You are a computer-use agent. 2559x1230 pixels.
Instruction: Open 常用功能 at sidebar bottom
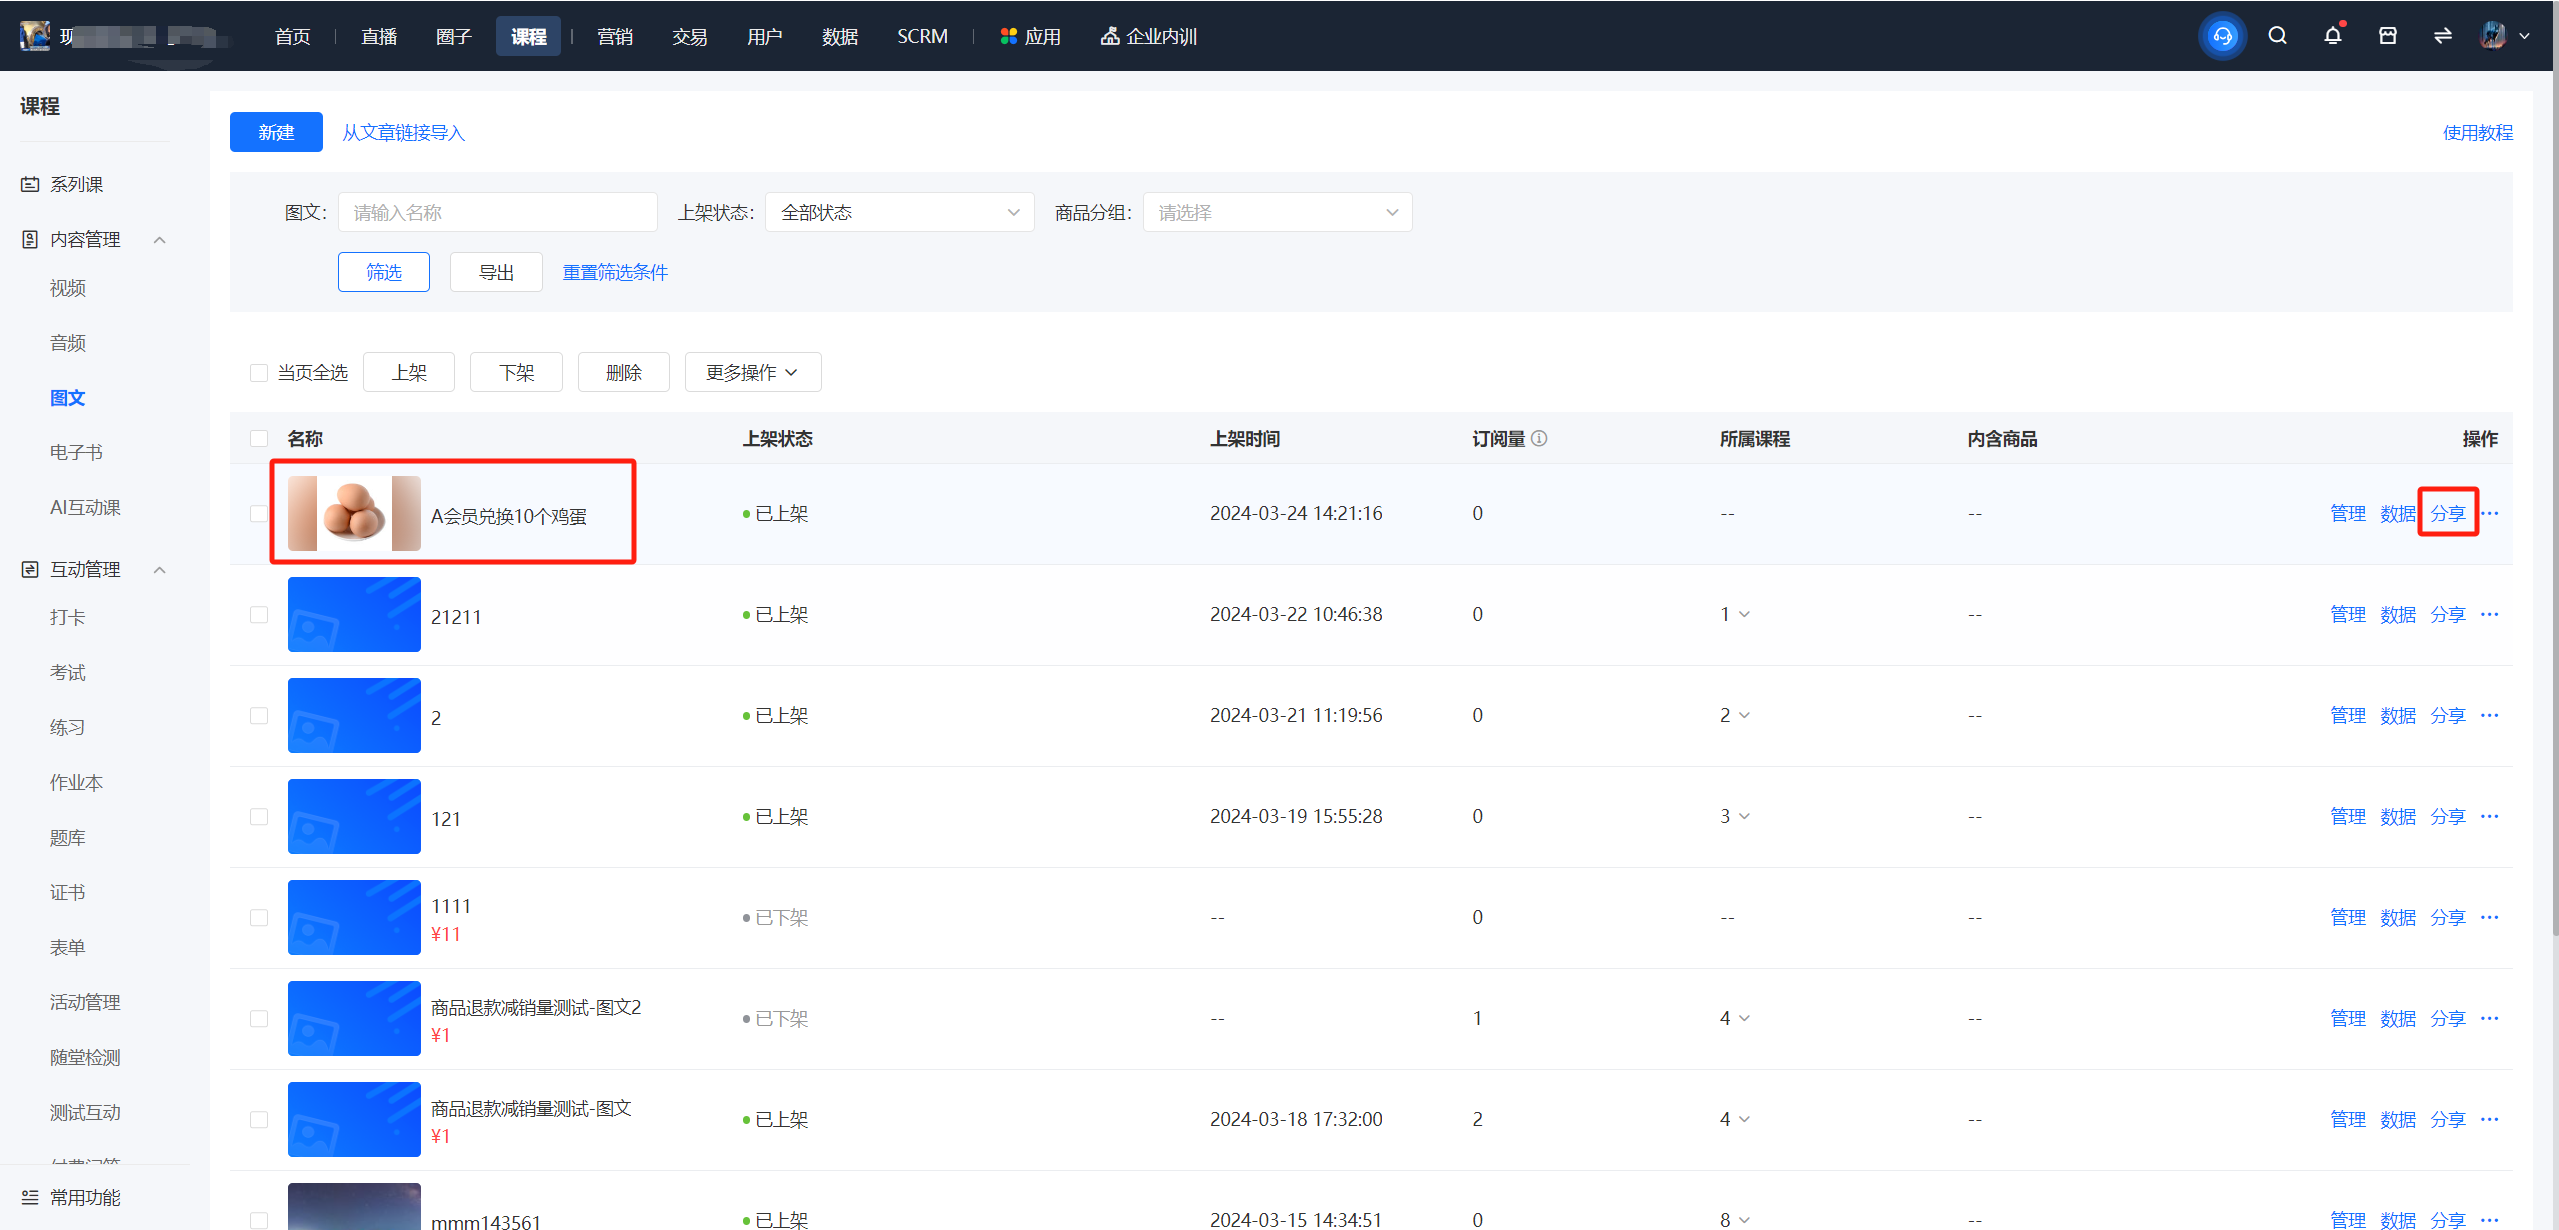click(85, 1197)
